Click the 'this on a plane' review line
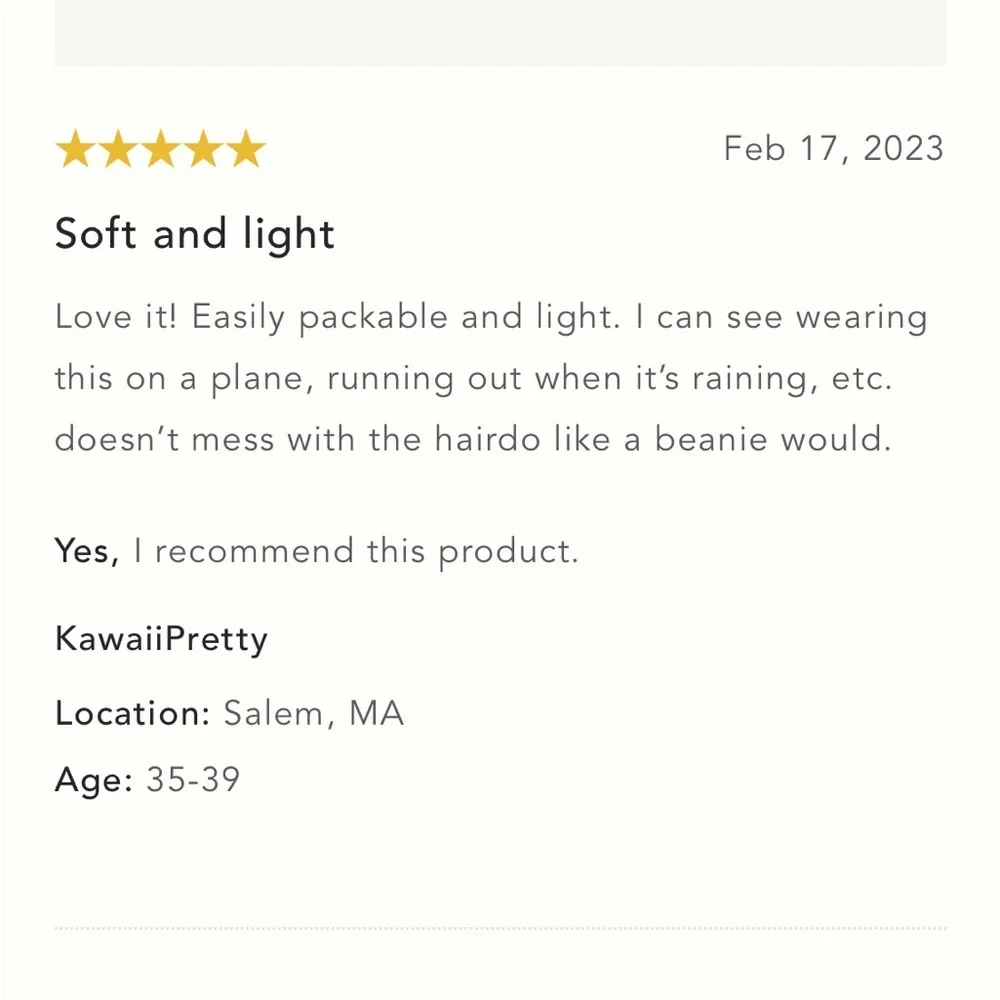 [x=473, y=379]
